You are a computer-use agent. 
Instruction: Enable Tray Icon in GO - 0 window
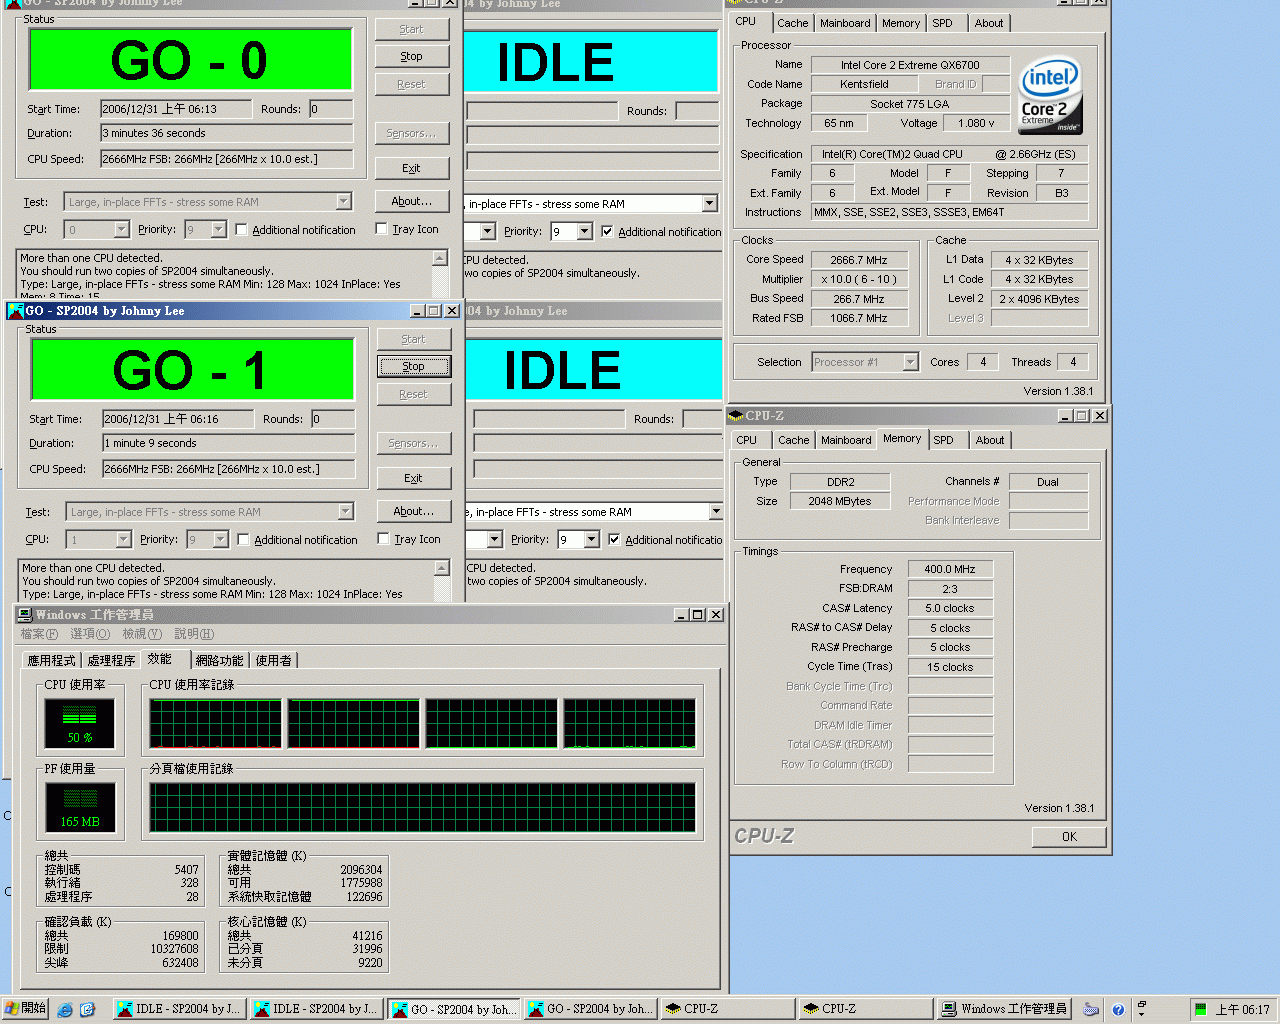tap(381, 229)
